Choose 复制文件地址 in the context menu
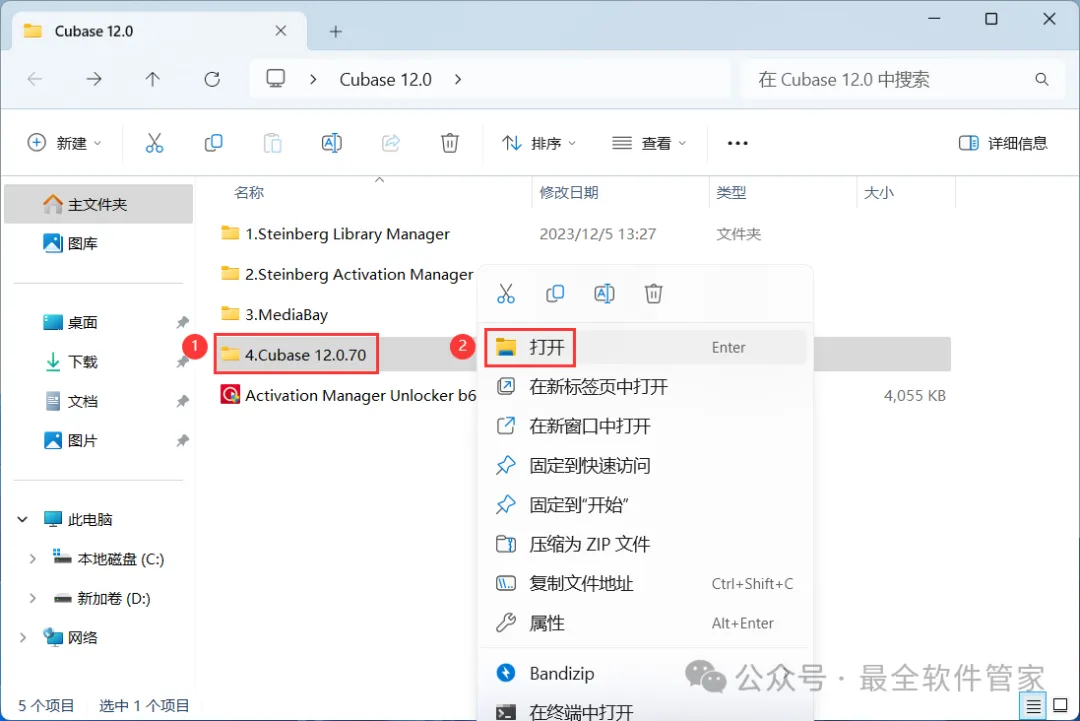1080x721 pixels. (645, 584)
